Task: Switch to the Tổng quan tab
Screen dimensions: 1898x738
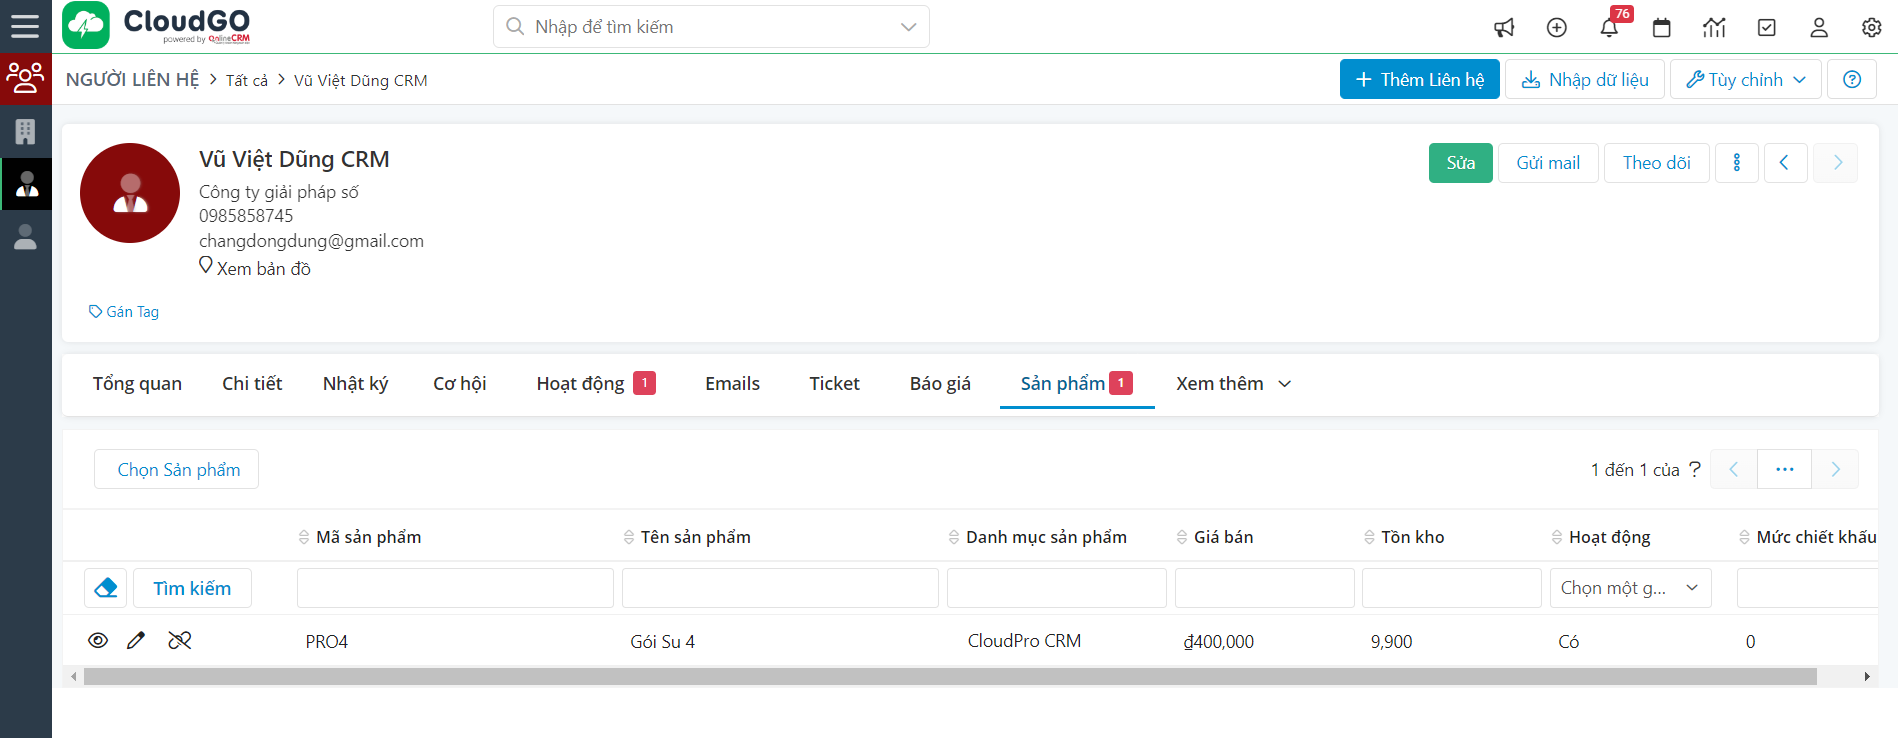Action: coord(137,384)
